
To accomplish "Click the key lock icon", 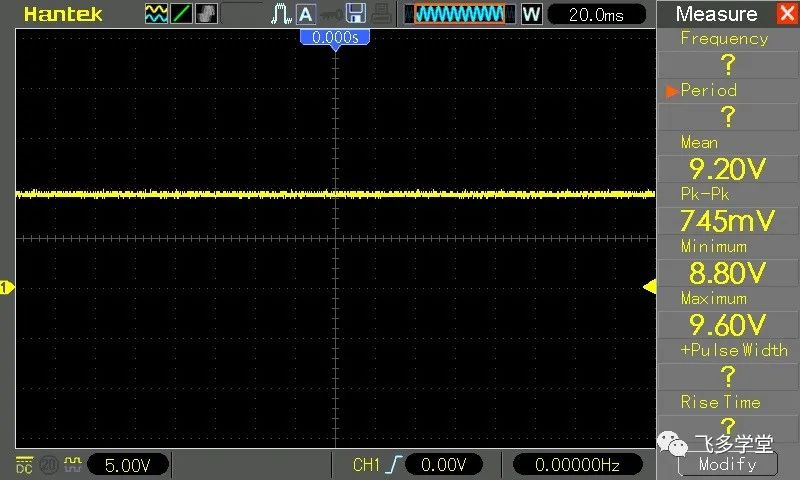I will [x=332, y=14].
